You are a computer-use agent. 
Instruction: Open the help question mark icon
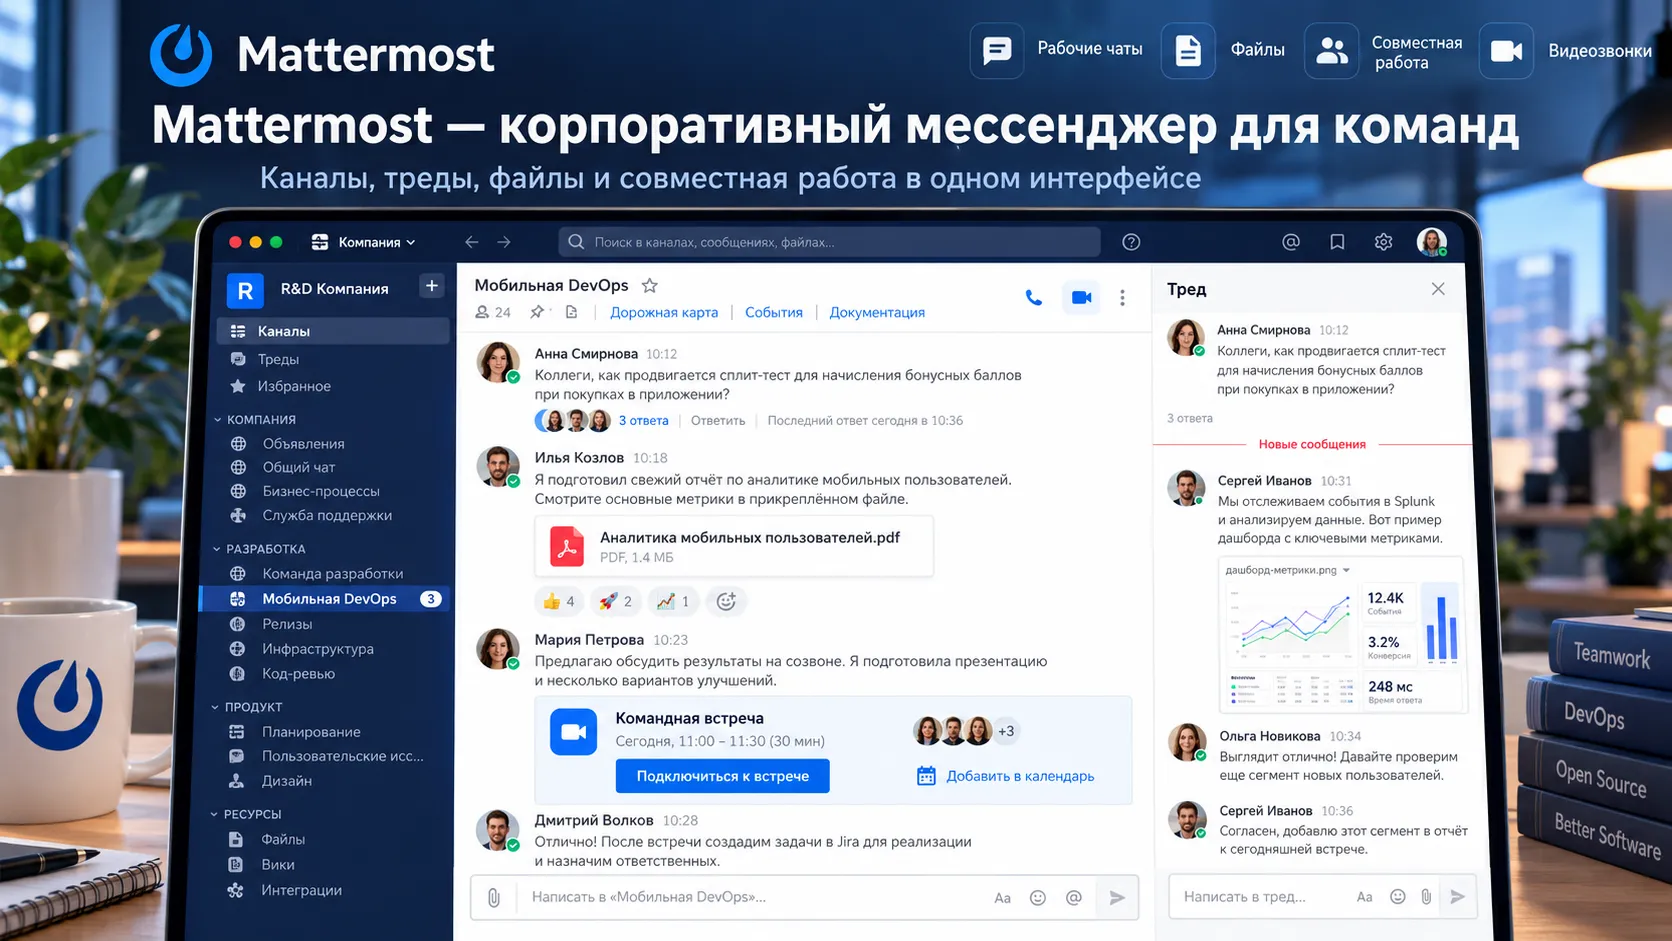(x=1131, y=242)
